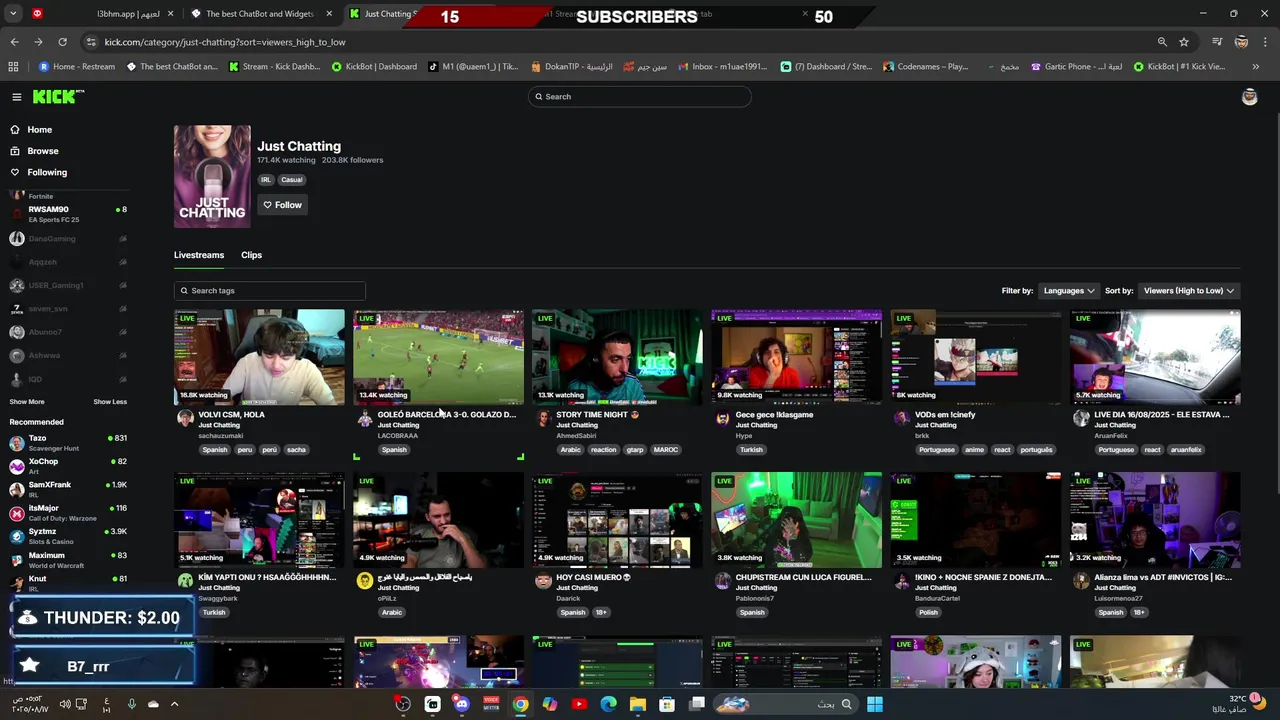1280x720 pixels.
Task: Click Show Less in the sidebar
Action: 110,402
